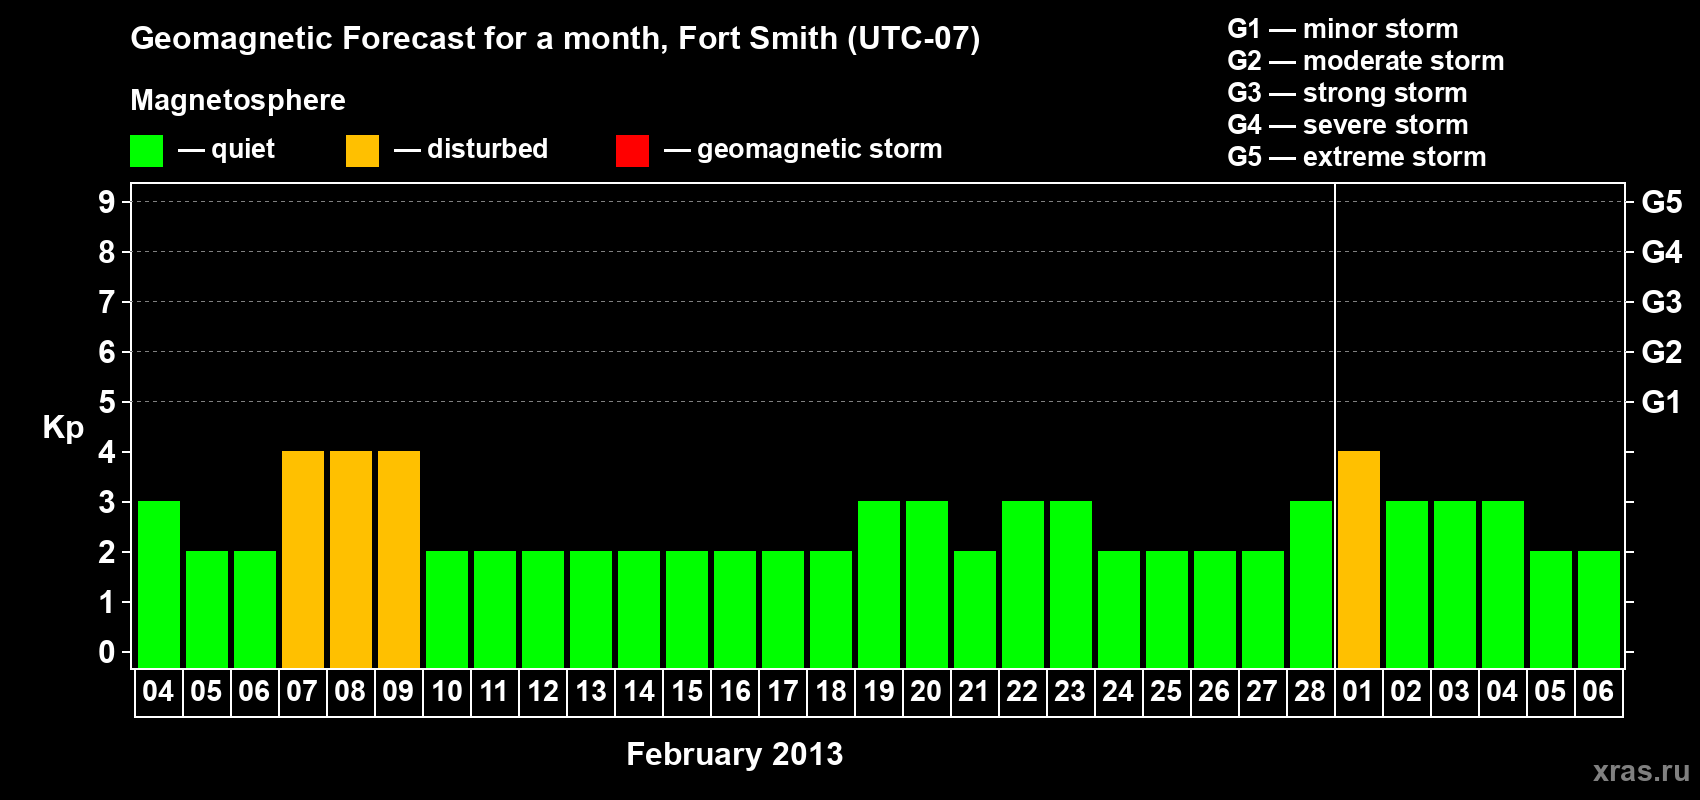The height and width of the screenshot is (800, 1700).
Task: Click date label 27 on the x-axis
Action: click(1262, 691)
